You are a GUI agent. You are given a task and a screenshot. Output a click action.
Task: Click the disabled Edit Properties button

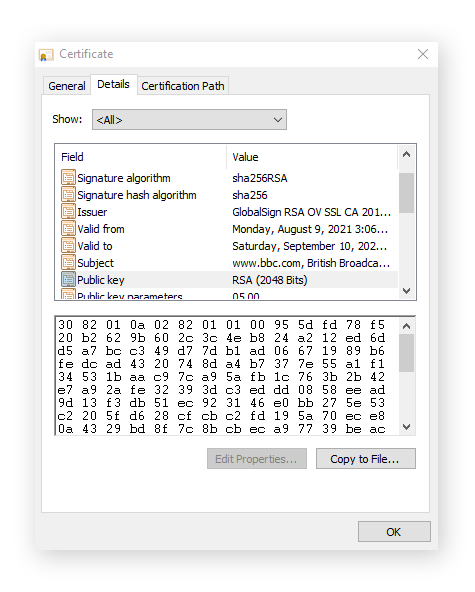(x=257, y=459)
